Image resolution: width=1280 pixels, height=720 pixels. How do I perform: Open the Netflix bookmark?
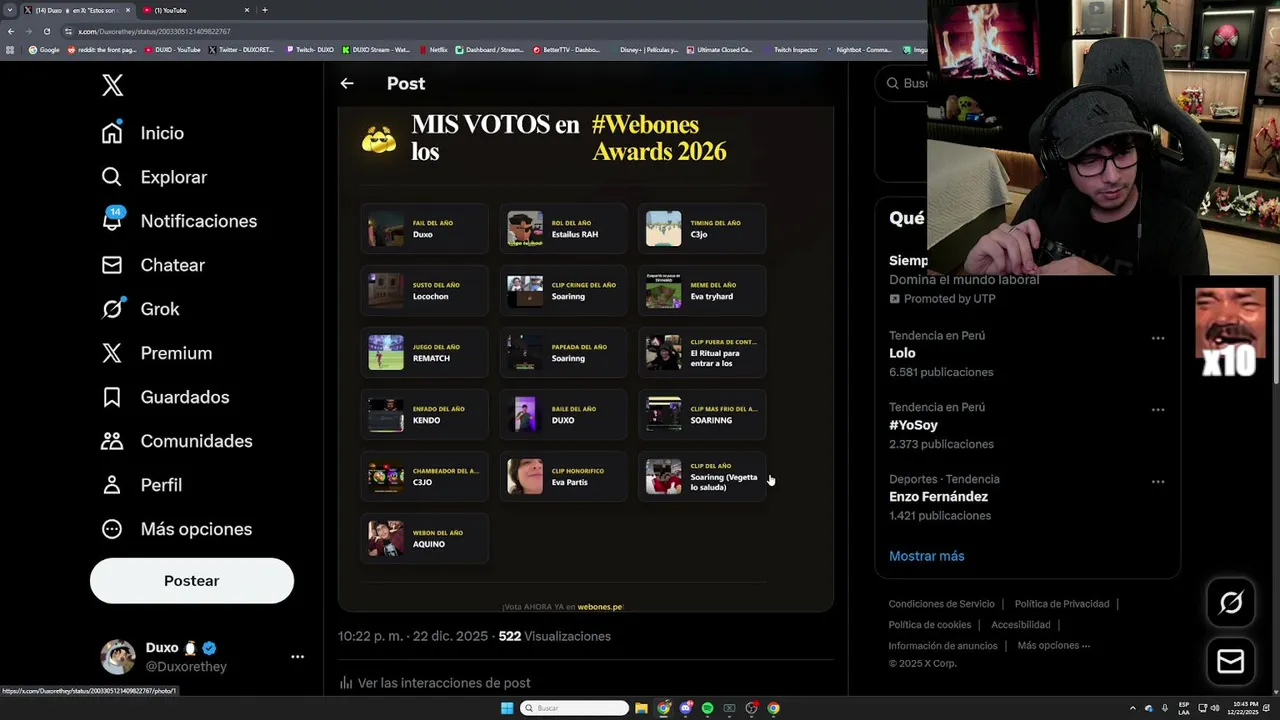(433, 50)
